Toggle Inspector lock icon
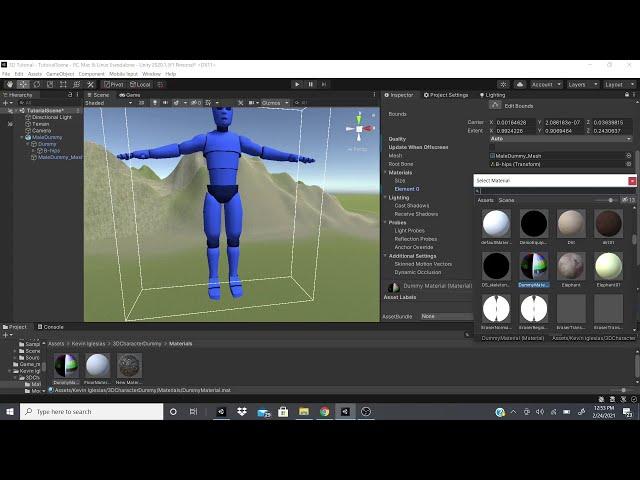The height and width of the screenshot is (480, 640). click(627, 95)
